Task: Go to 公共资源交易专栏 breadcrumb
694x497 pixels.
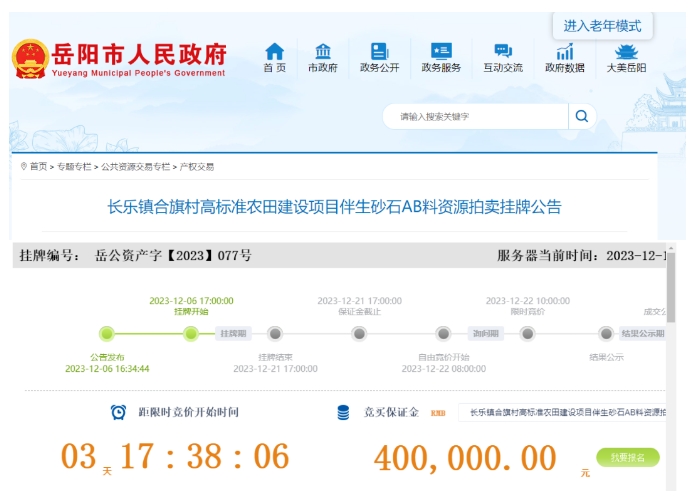Action: click(x=134, y=167)
